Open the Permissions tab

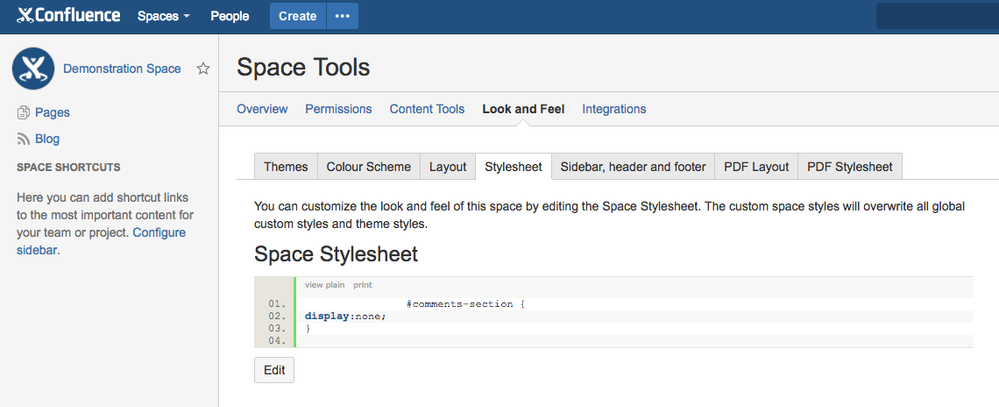338,109
